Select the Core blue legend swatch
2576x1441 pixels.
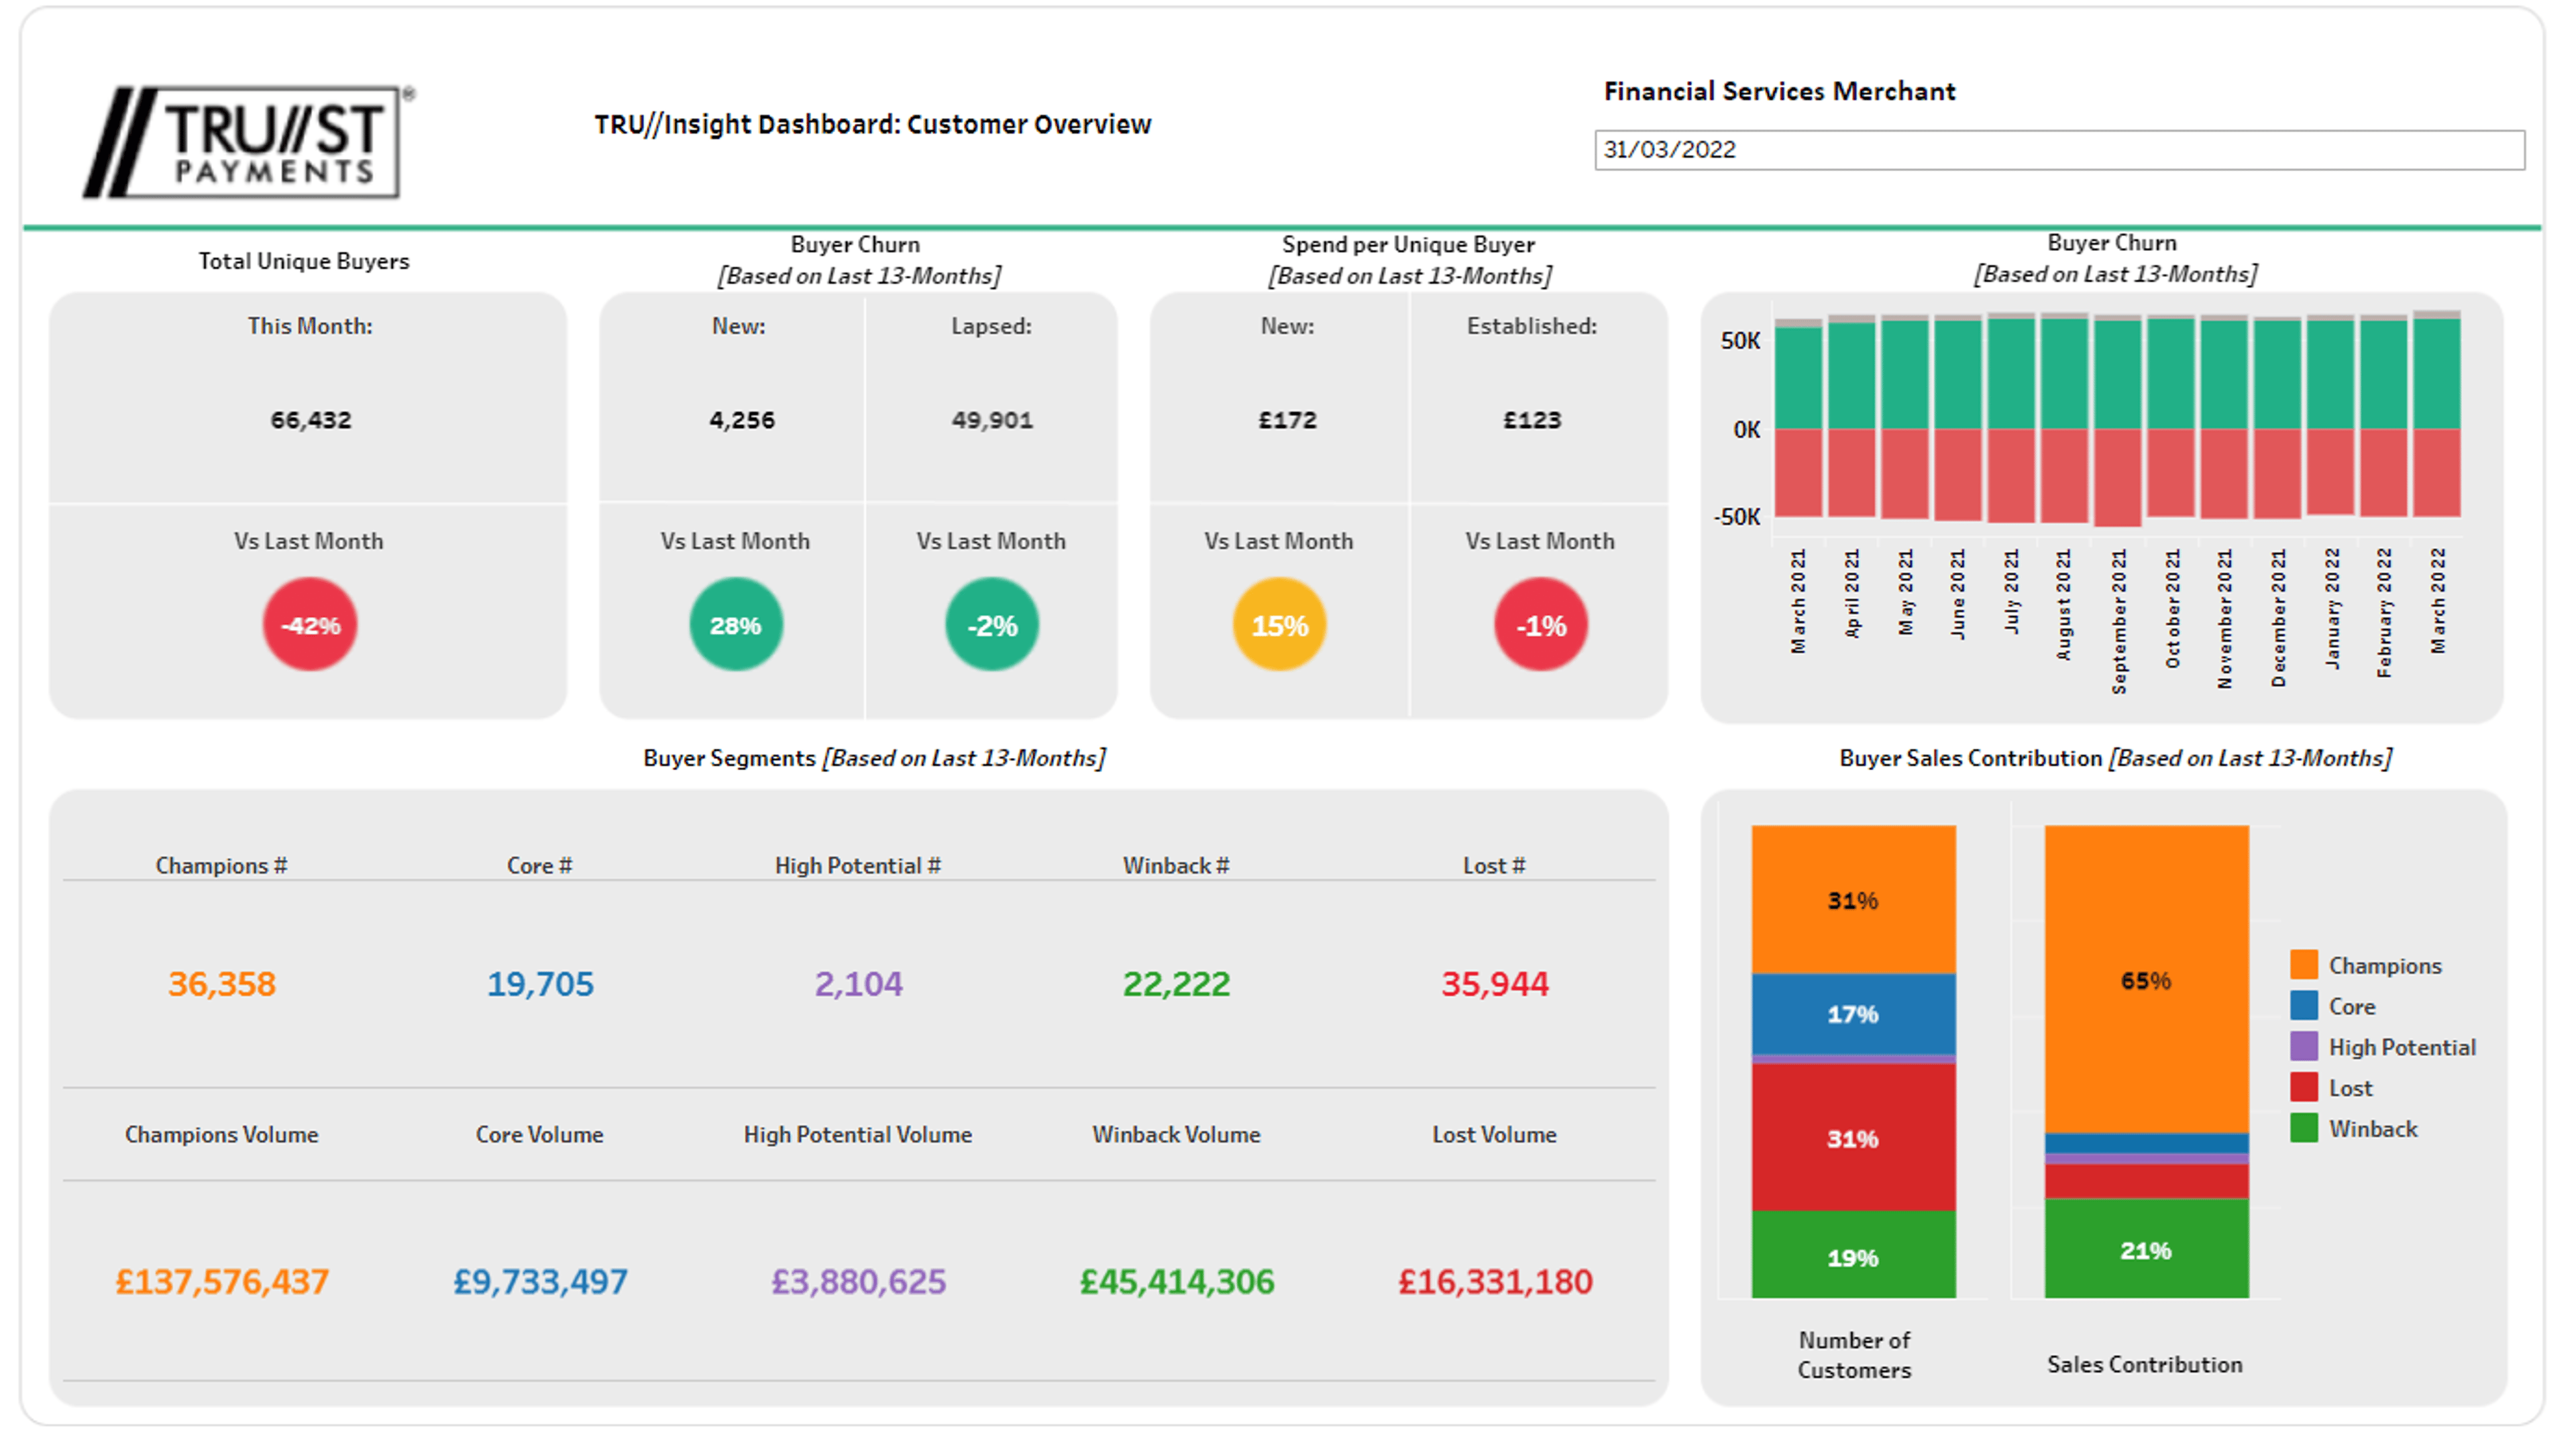pos(2304,1006)
